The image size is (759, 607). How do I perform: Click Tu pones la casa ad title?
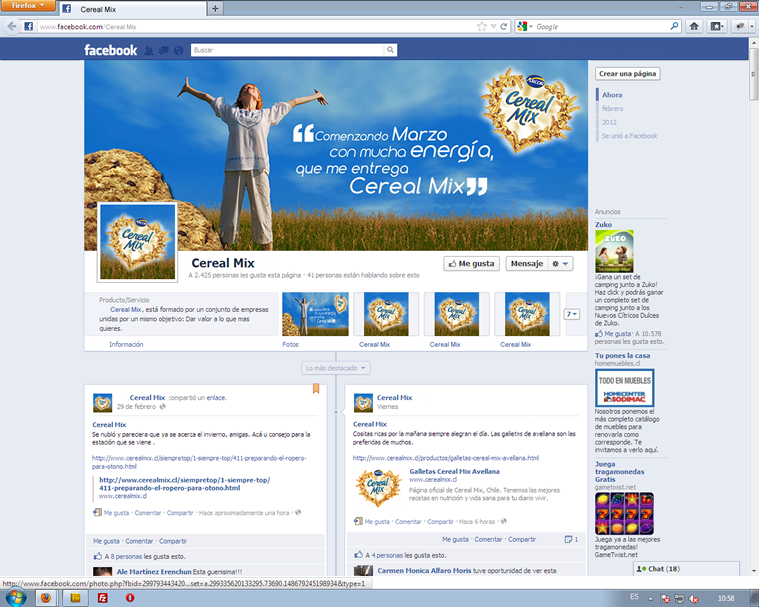click(x=622, y=355)
